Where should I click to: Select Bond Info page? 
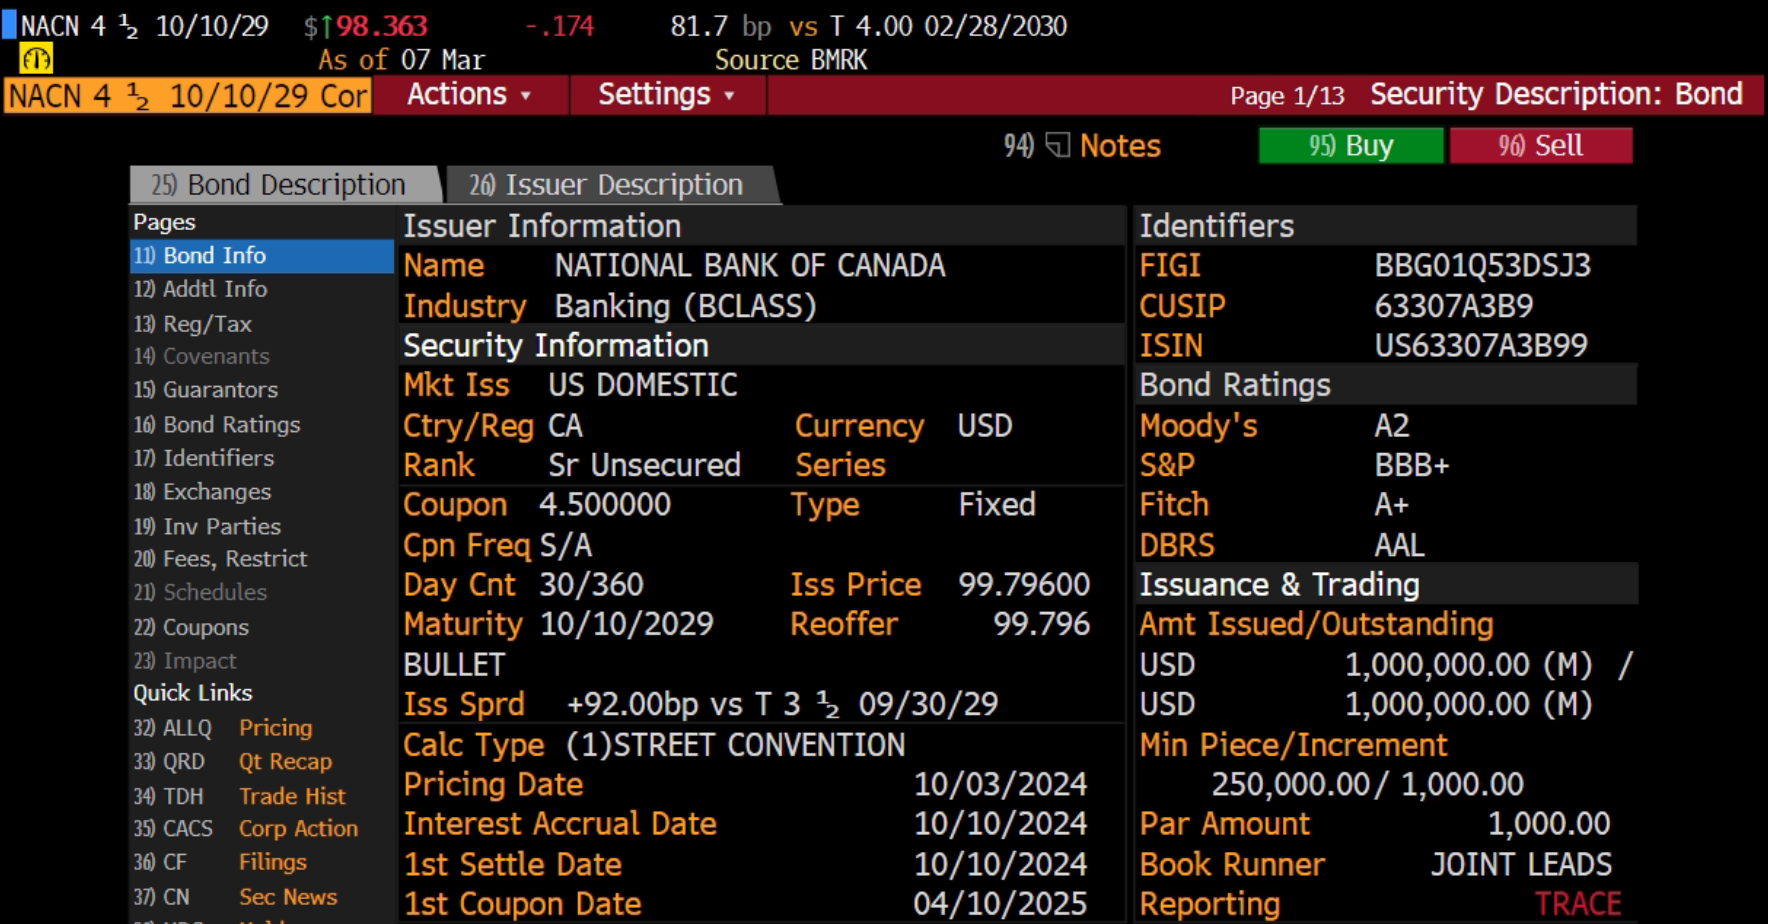pyautogui.click(x=262, y=256)
